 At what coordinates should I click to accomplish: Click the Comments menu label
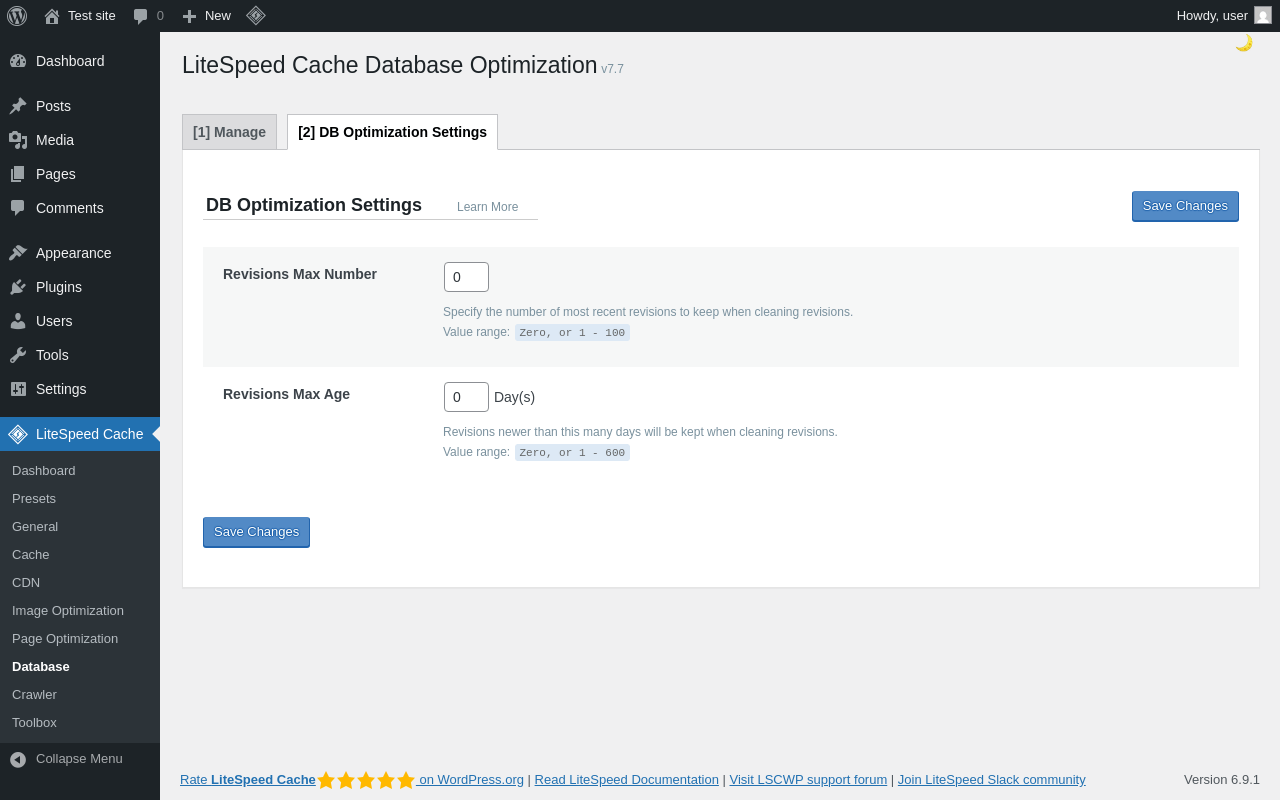(70, 208)
